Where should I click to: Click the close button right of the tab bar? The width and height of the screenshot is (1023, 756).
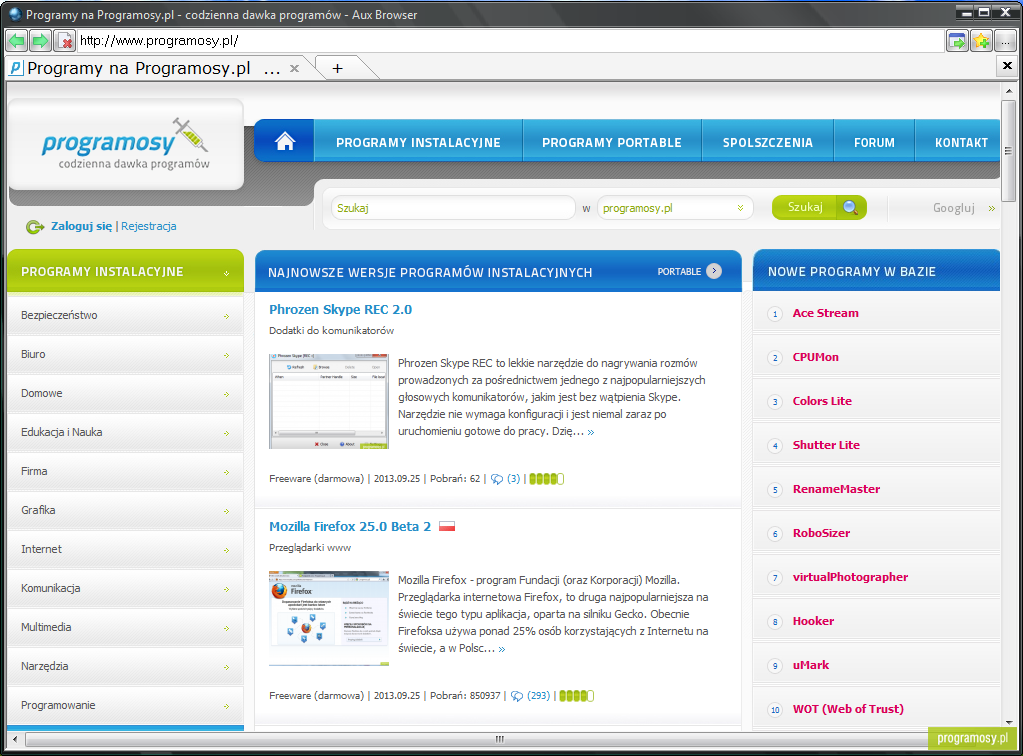click(x=1007, y=65)
